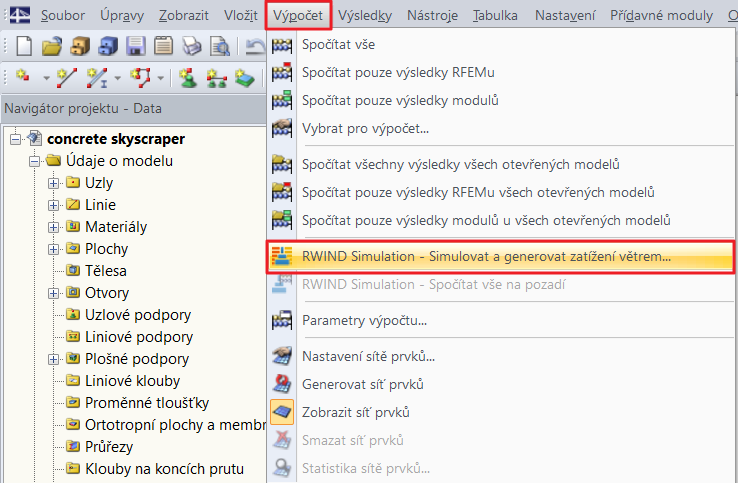The height and width of the screenshot is (483, 738).
Task: Choose Spočítat vše from the menu
Action: click(x=501, y=45)
